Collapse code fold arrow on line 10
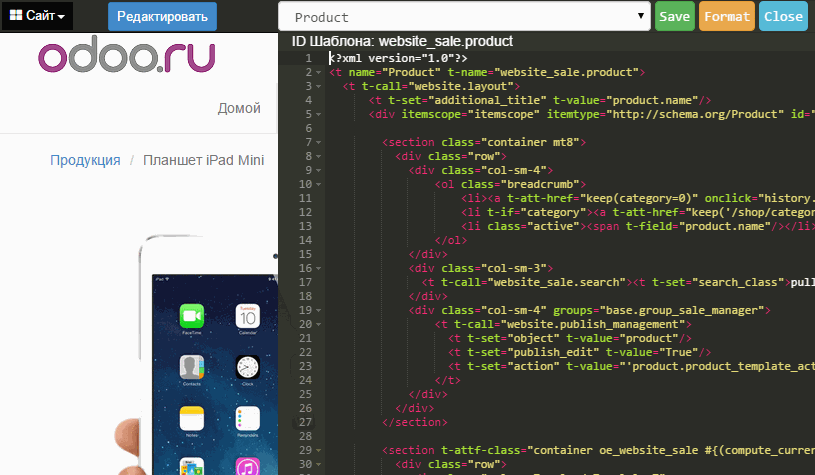 pyautogui.click(x=318, y=185)
